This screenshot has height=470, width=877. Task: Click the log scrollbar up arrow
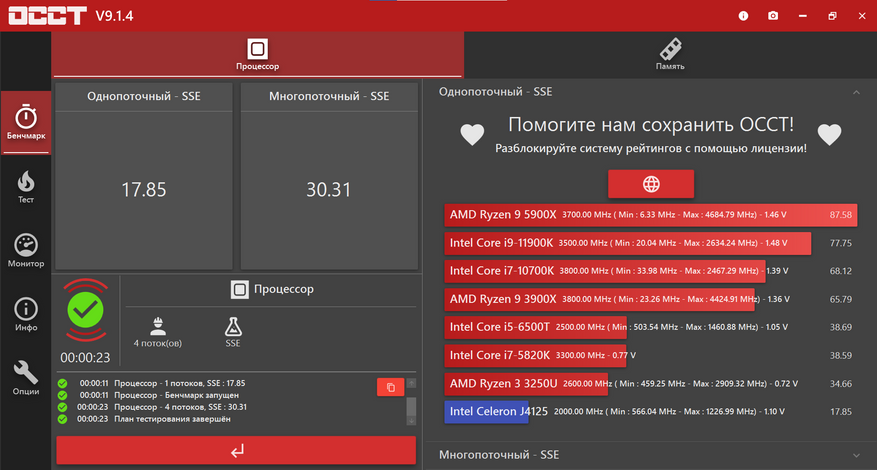[411, 383]
